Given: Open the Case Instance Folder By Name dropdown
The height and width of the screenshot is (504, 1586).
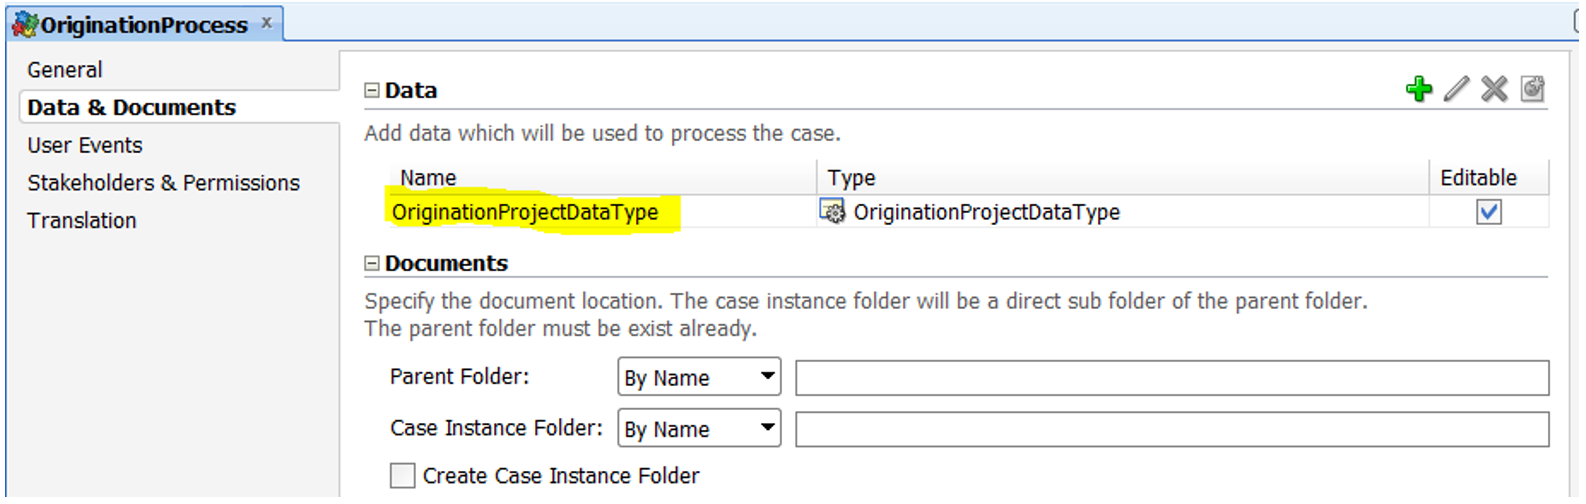Looking at the screenshot, I should (x=699, y=429).
